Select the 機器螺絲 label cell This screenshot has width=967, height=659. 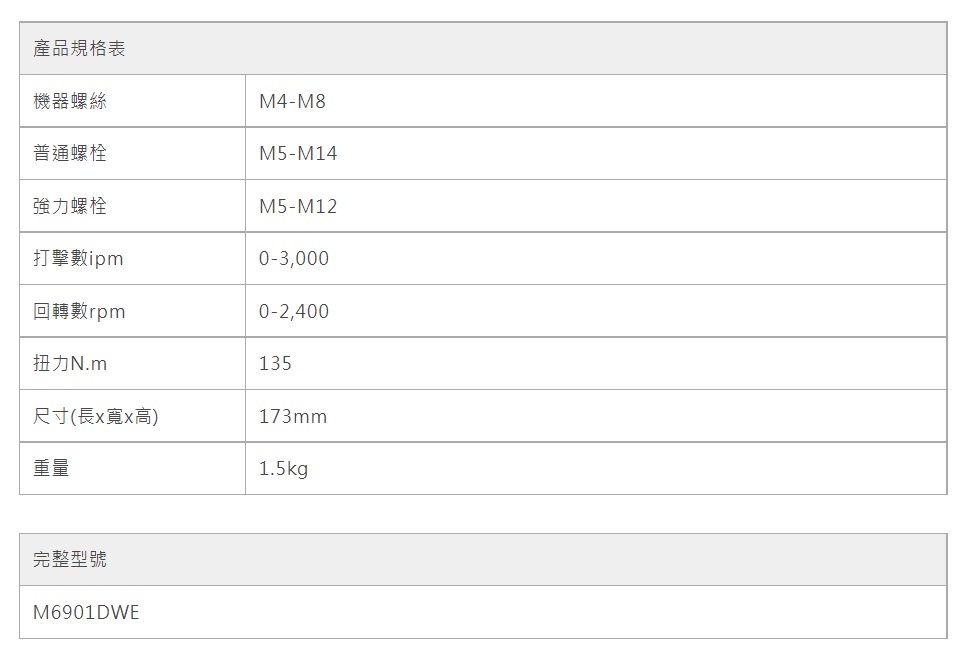pos(69,101)
